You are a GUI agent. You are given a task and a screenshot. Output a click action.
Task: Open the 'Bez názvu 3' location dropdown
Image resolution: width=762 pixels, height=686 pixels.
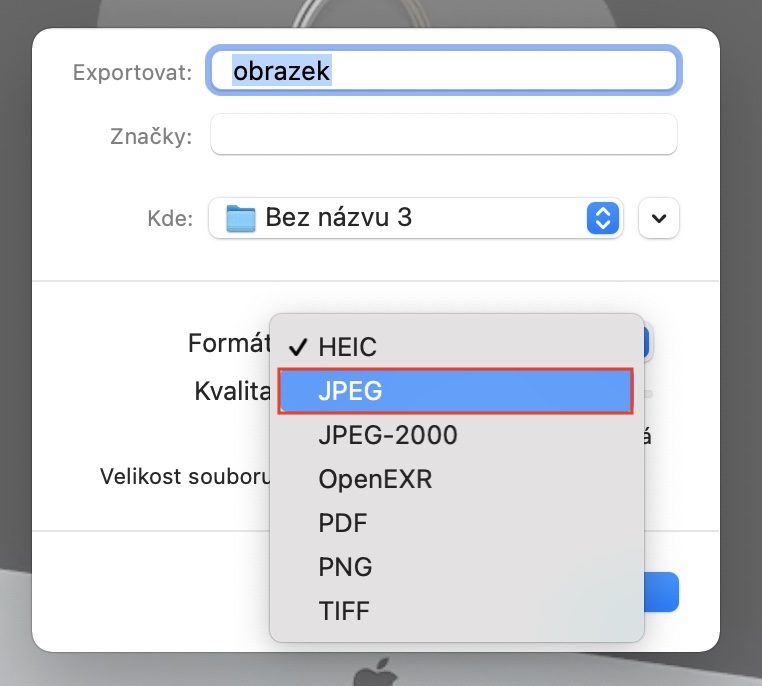pyautogui.click(x=400, y=218)
